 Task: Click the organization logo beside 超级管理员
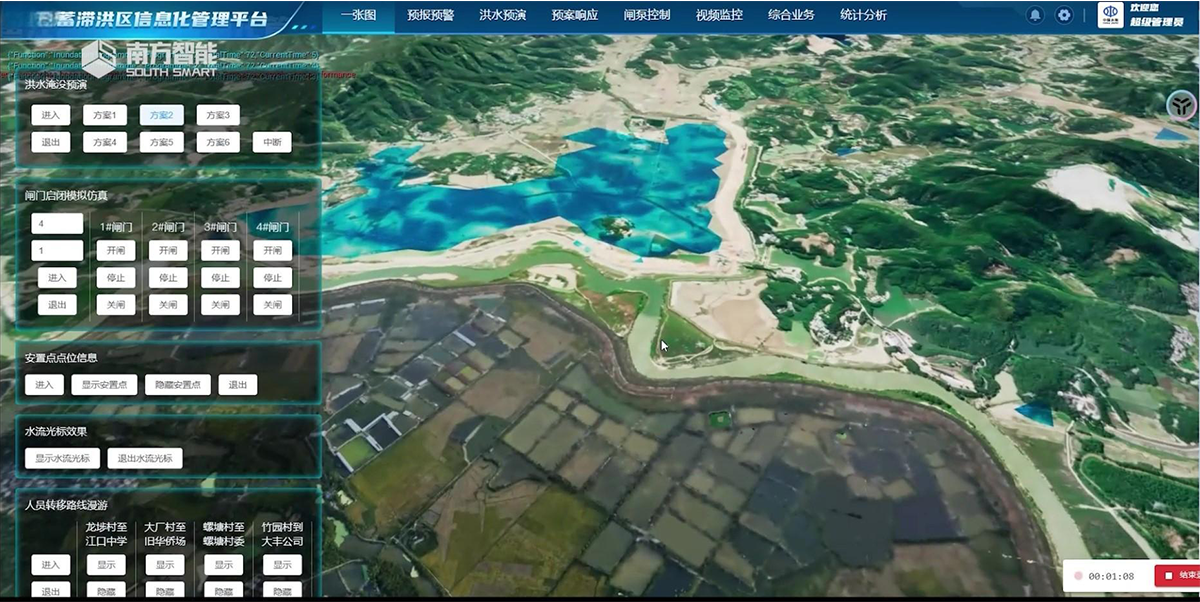(1109, 15)
